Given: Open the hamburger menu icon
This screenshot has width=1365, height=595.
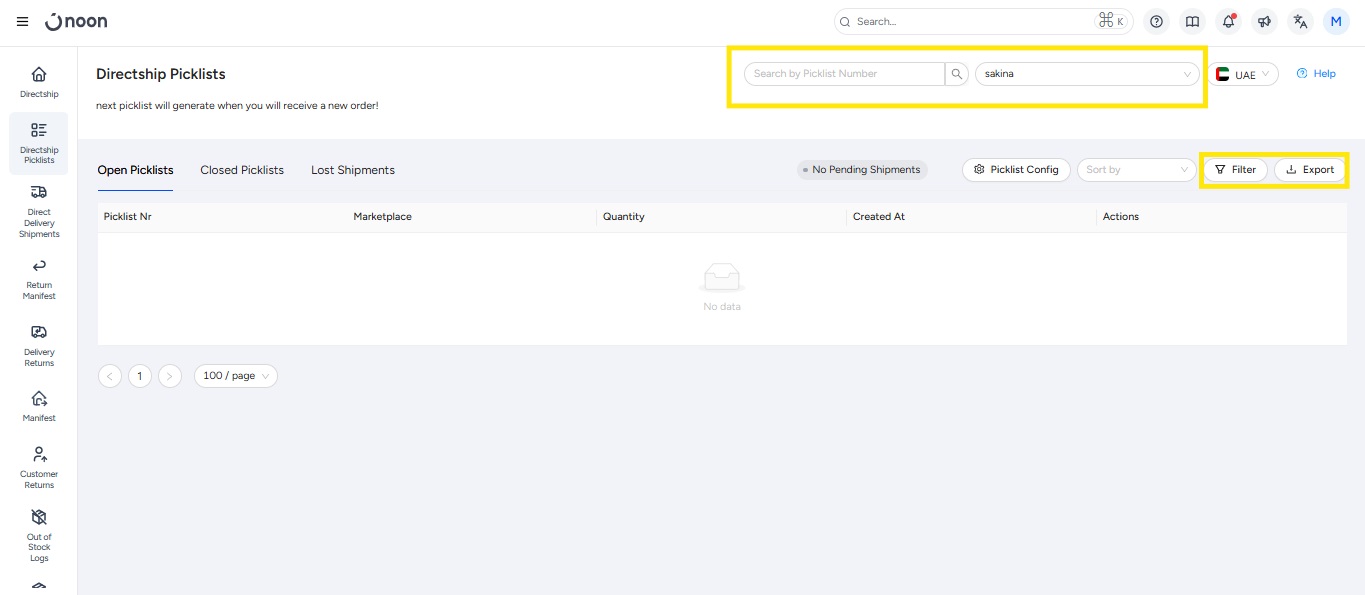Looking at the screenshot, I should [x=22, y=21].
